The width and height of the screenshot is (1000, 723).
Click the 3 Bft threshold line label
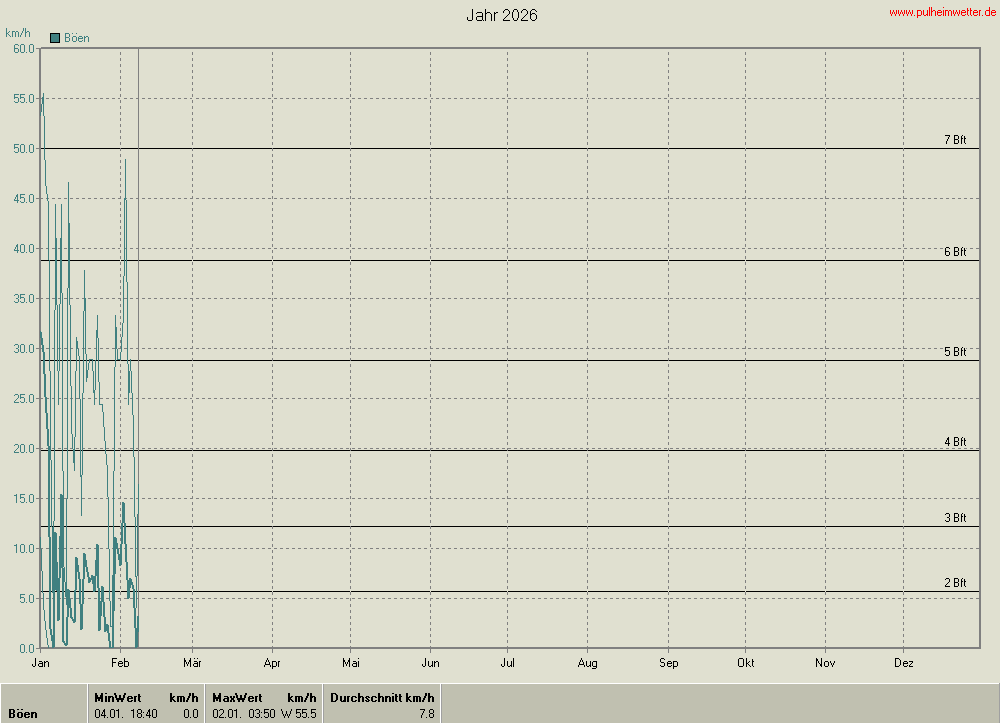pyautogui.click(x=955, y=518)
